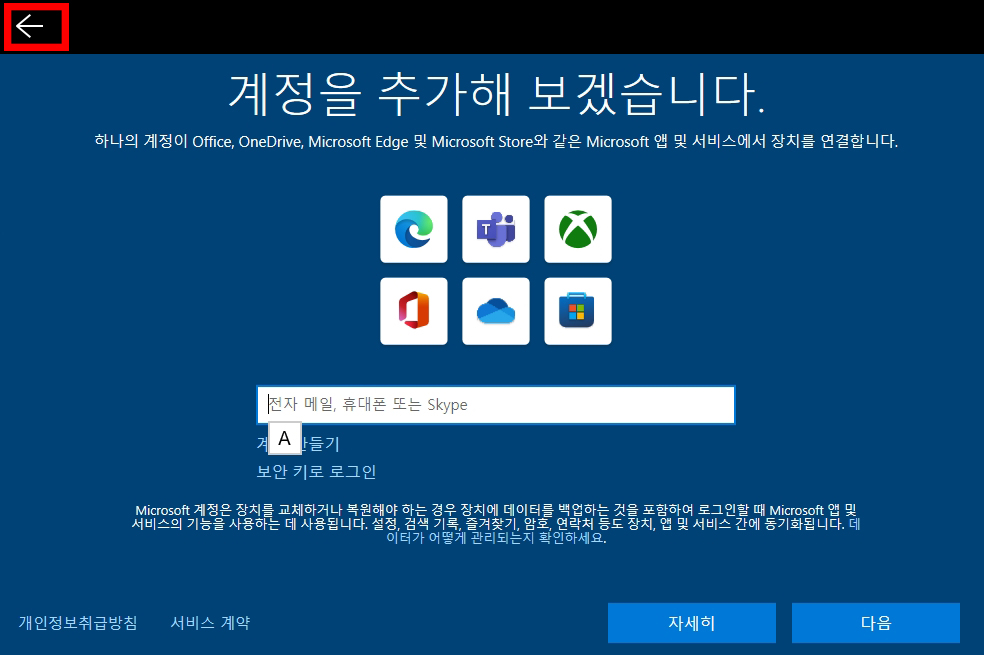Click the subtitle mentioning Office and OneDrive

click(496, 141)
